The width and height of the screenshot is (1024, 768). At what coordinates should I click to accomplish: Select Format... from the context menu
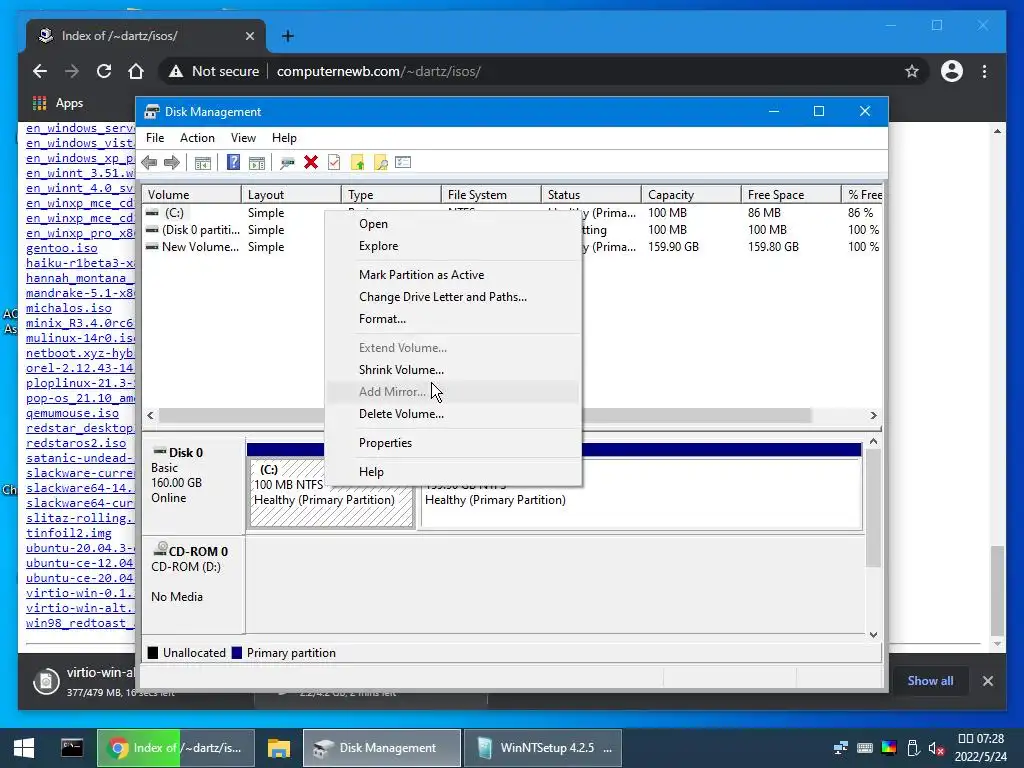452,319
